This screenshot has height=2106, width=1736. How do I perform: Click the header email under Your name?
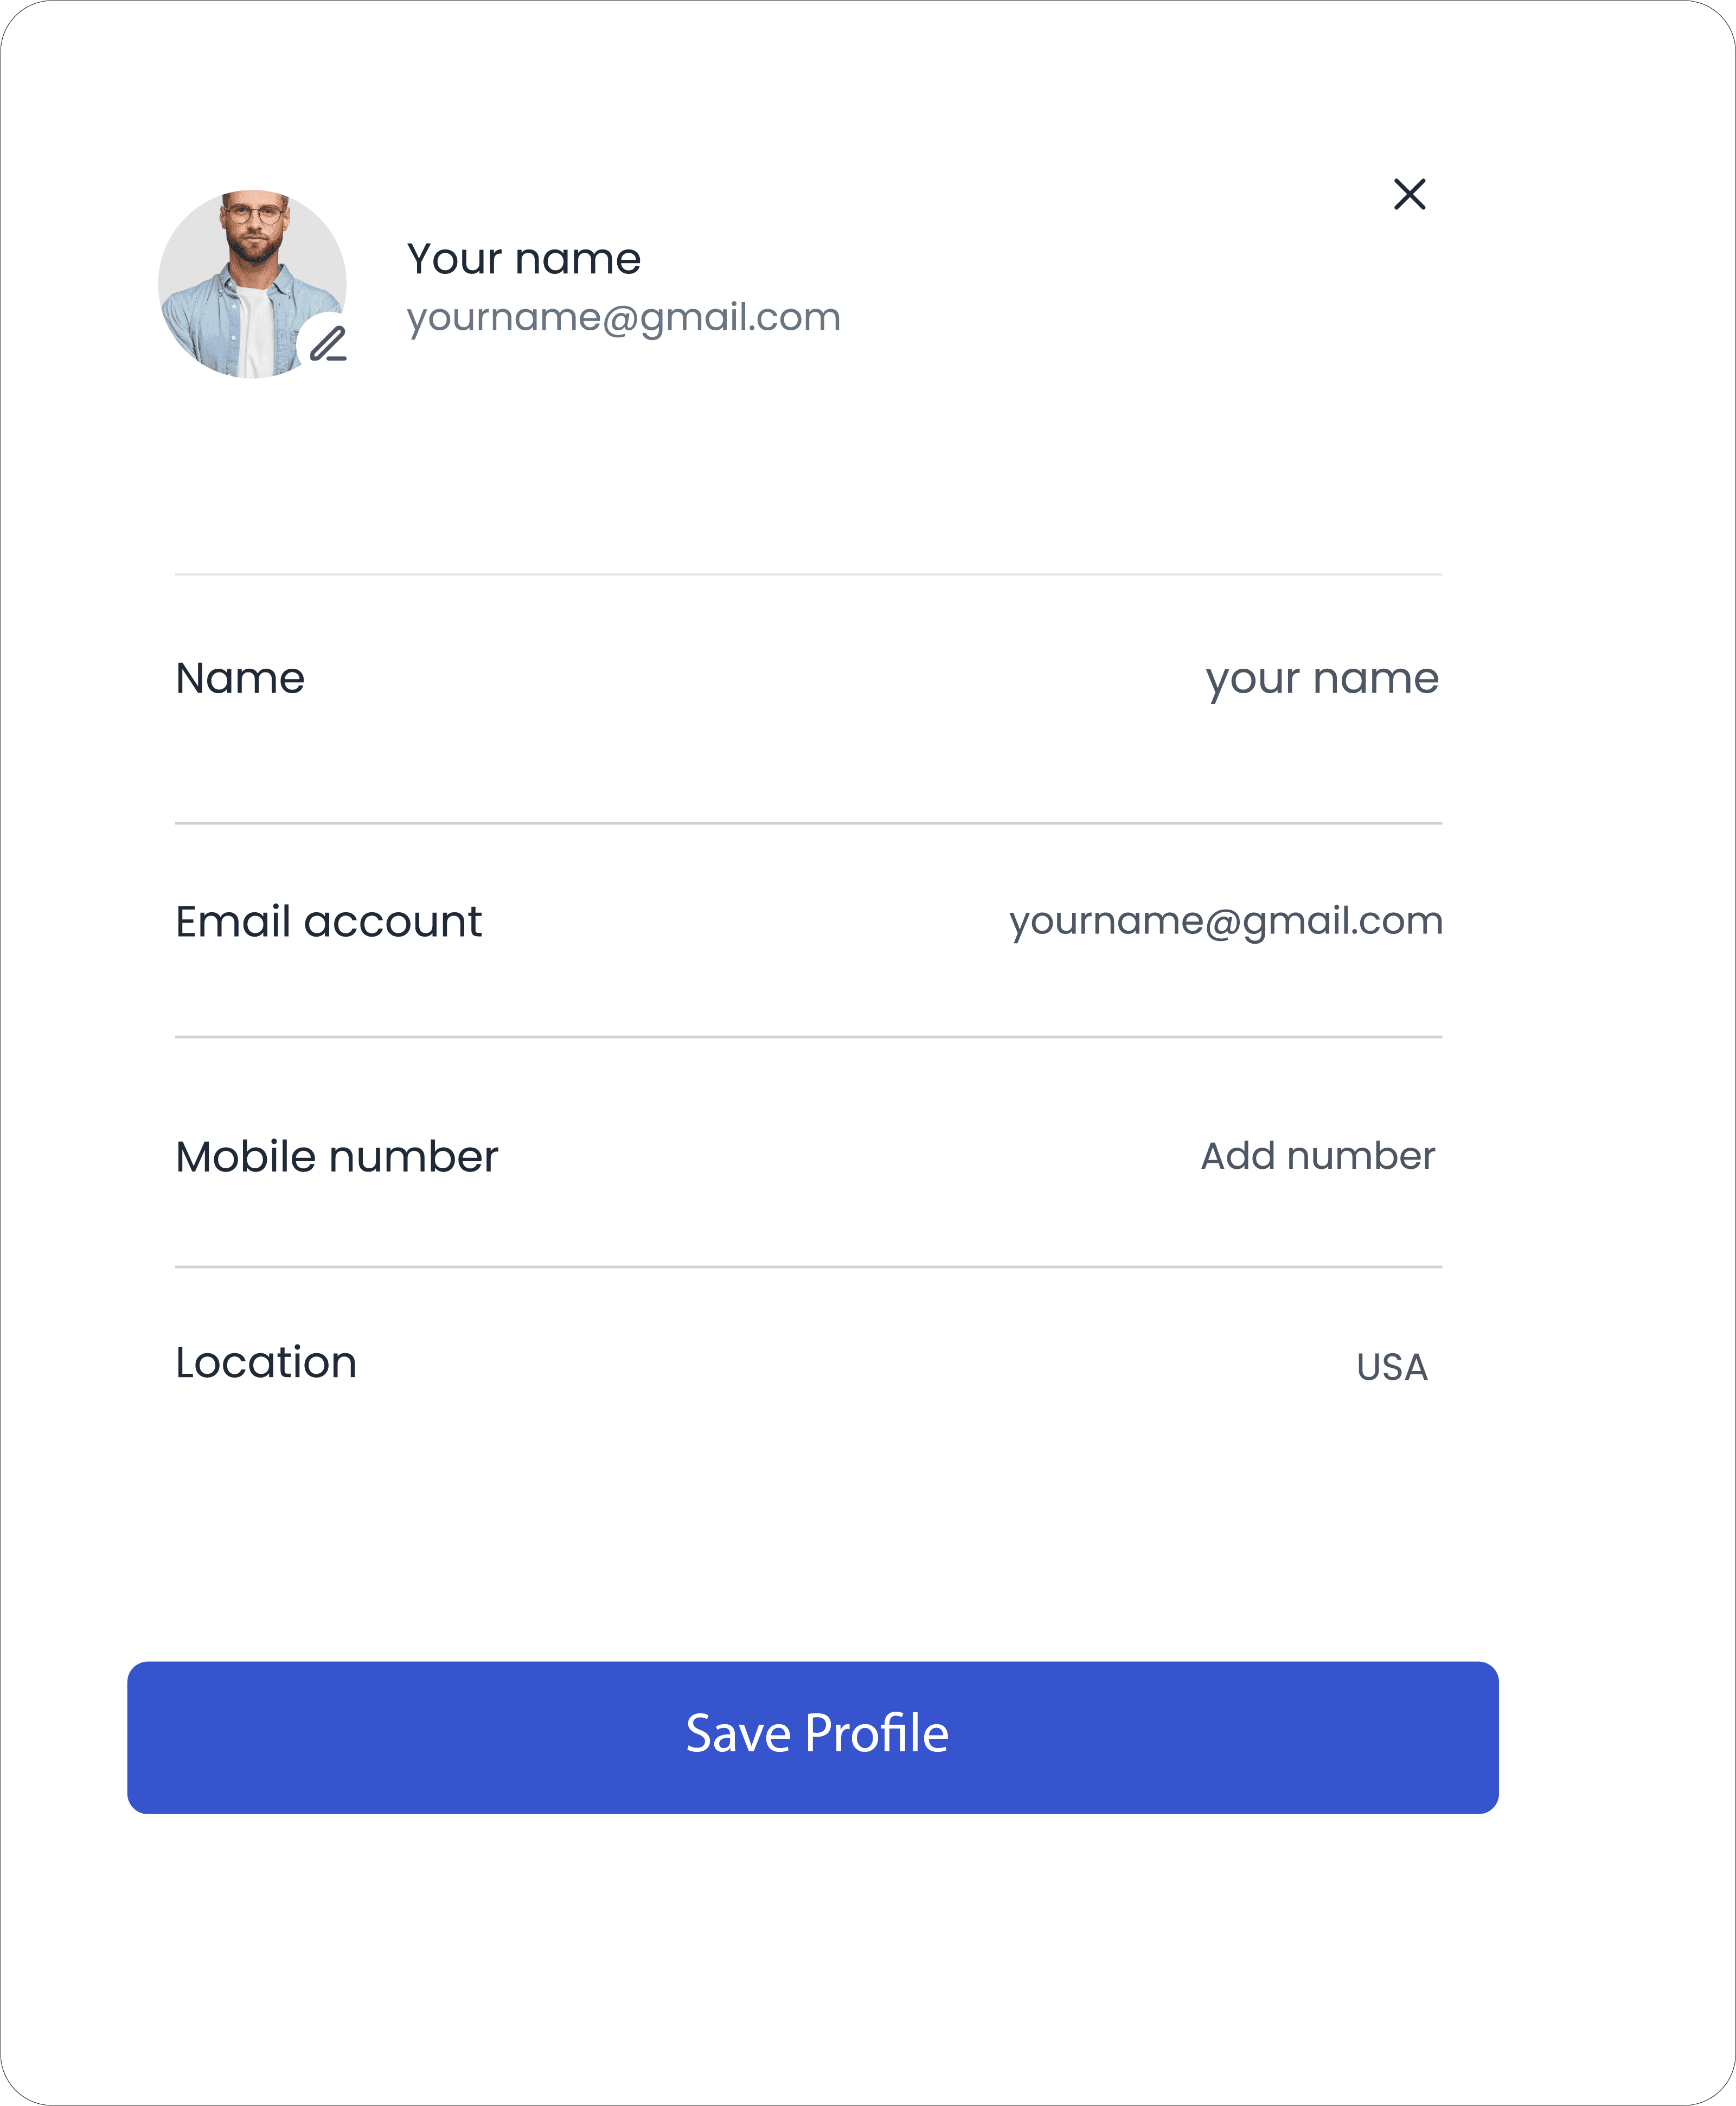click(623, 318)
